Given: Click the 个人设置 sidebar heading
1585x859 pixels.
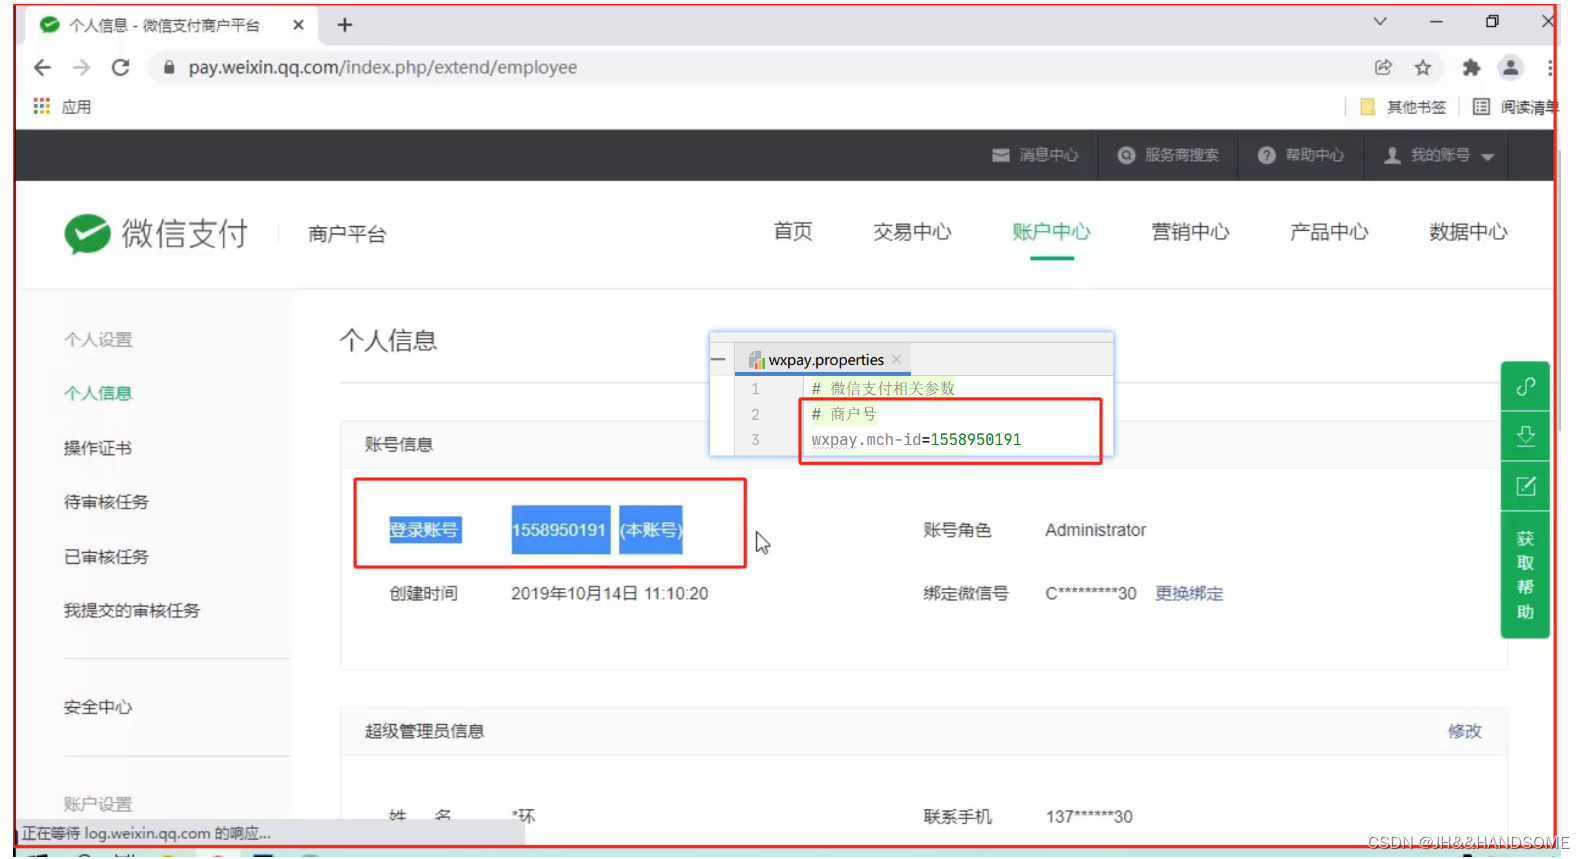Looking at the screenshot, I should 98,339.
